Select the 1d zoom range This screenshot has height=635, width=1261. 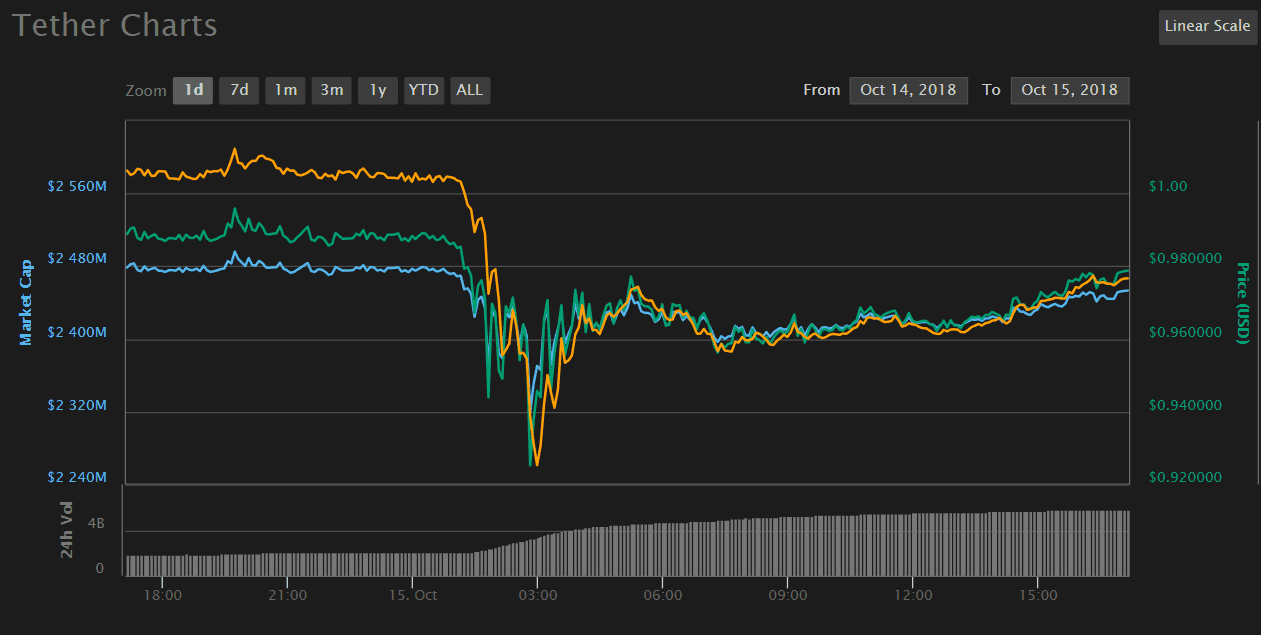(x=193, y=90)
